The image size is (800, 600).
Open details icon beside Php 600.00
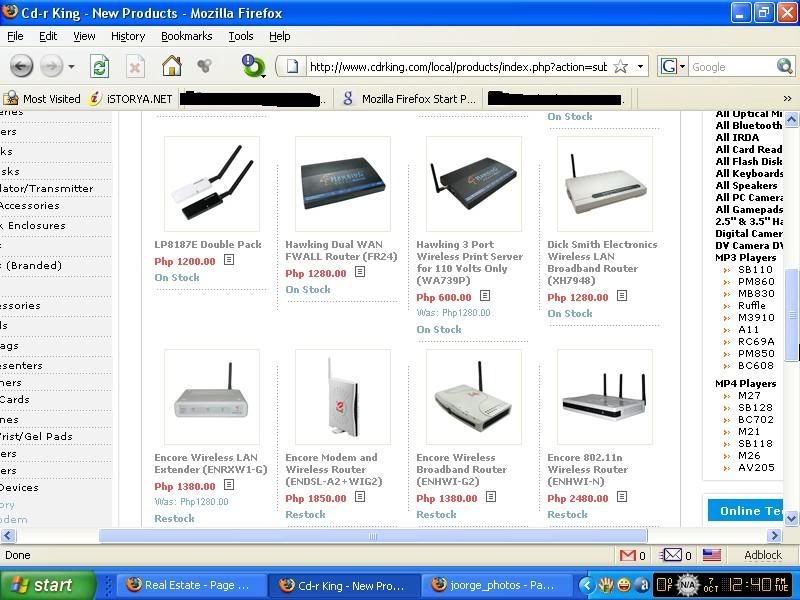[485, 295]
